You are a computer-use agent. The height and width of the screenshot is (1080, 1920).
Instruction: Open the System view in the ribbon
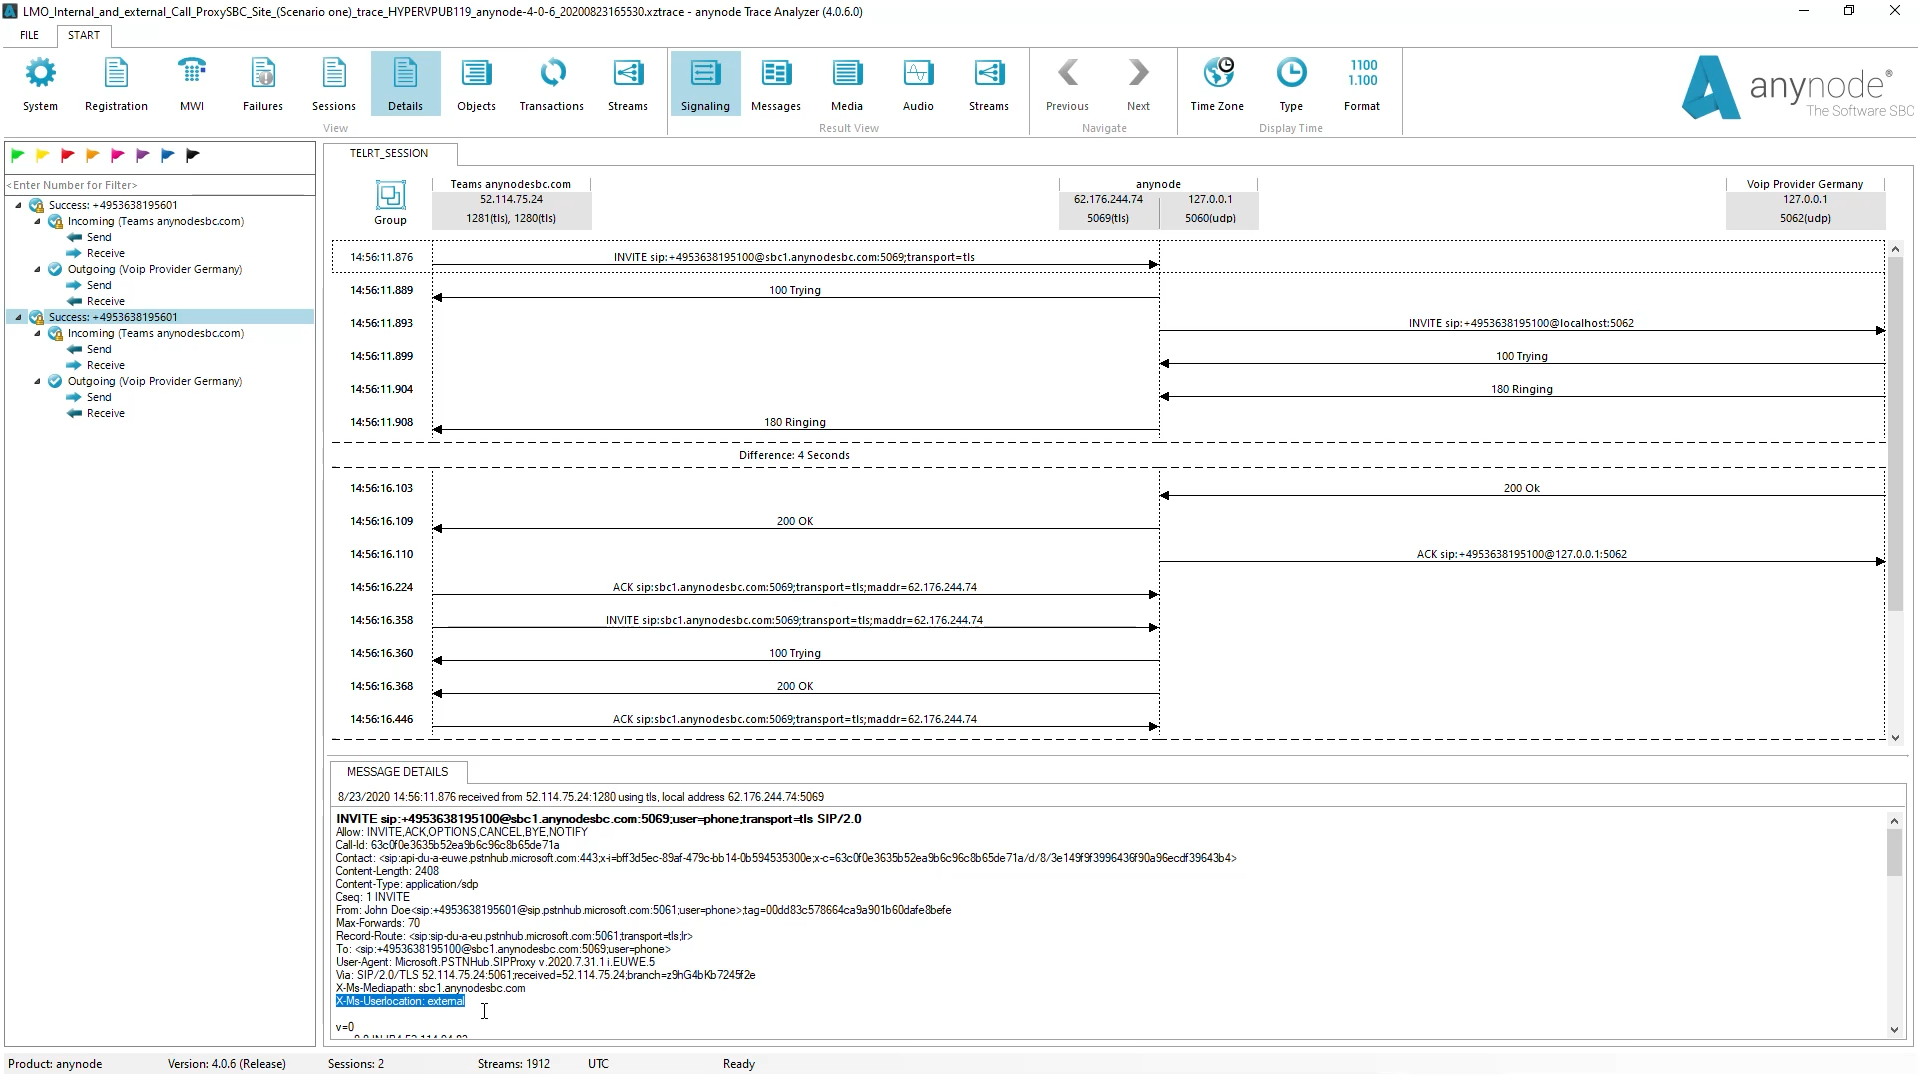40,84
